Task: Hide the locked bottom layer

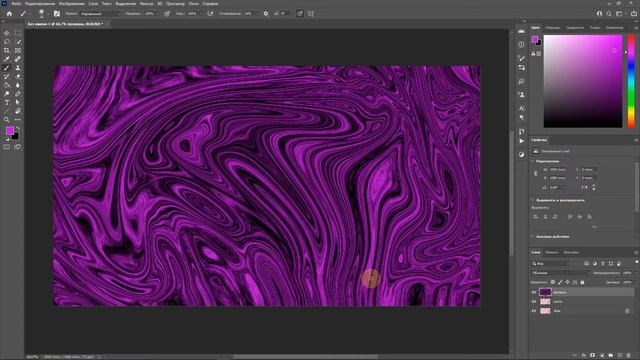Action: pos(533,311)
